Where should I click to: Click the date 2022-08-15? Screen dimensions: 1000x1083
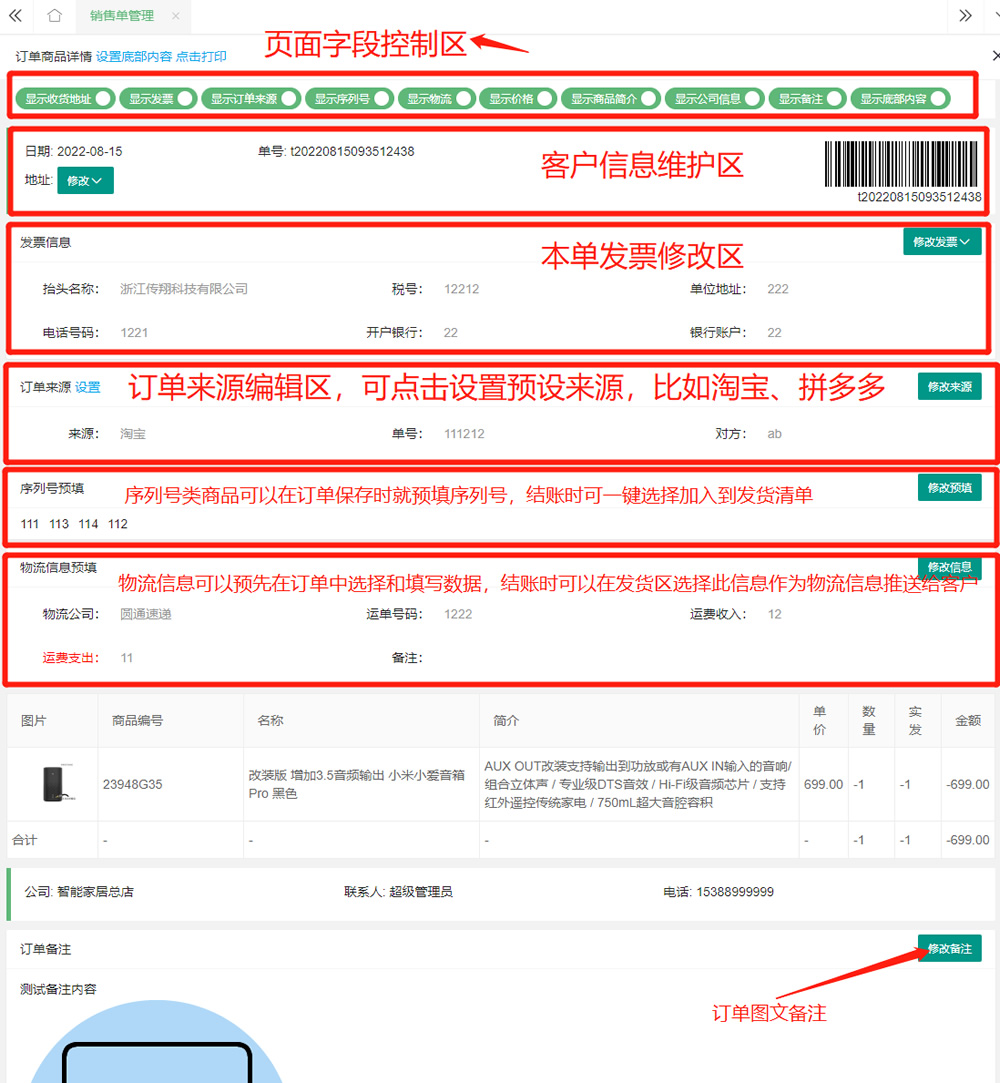pyautogui.click(x=89, y=151)
